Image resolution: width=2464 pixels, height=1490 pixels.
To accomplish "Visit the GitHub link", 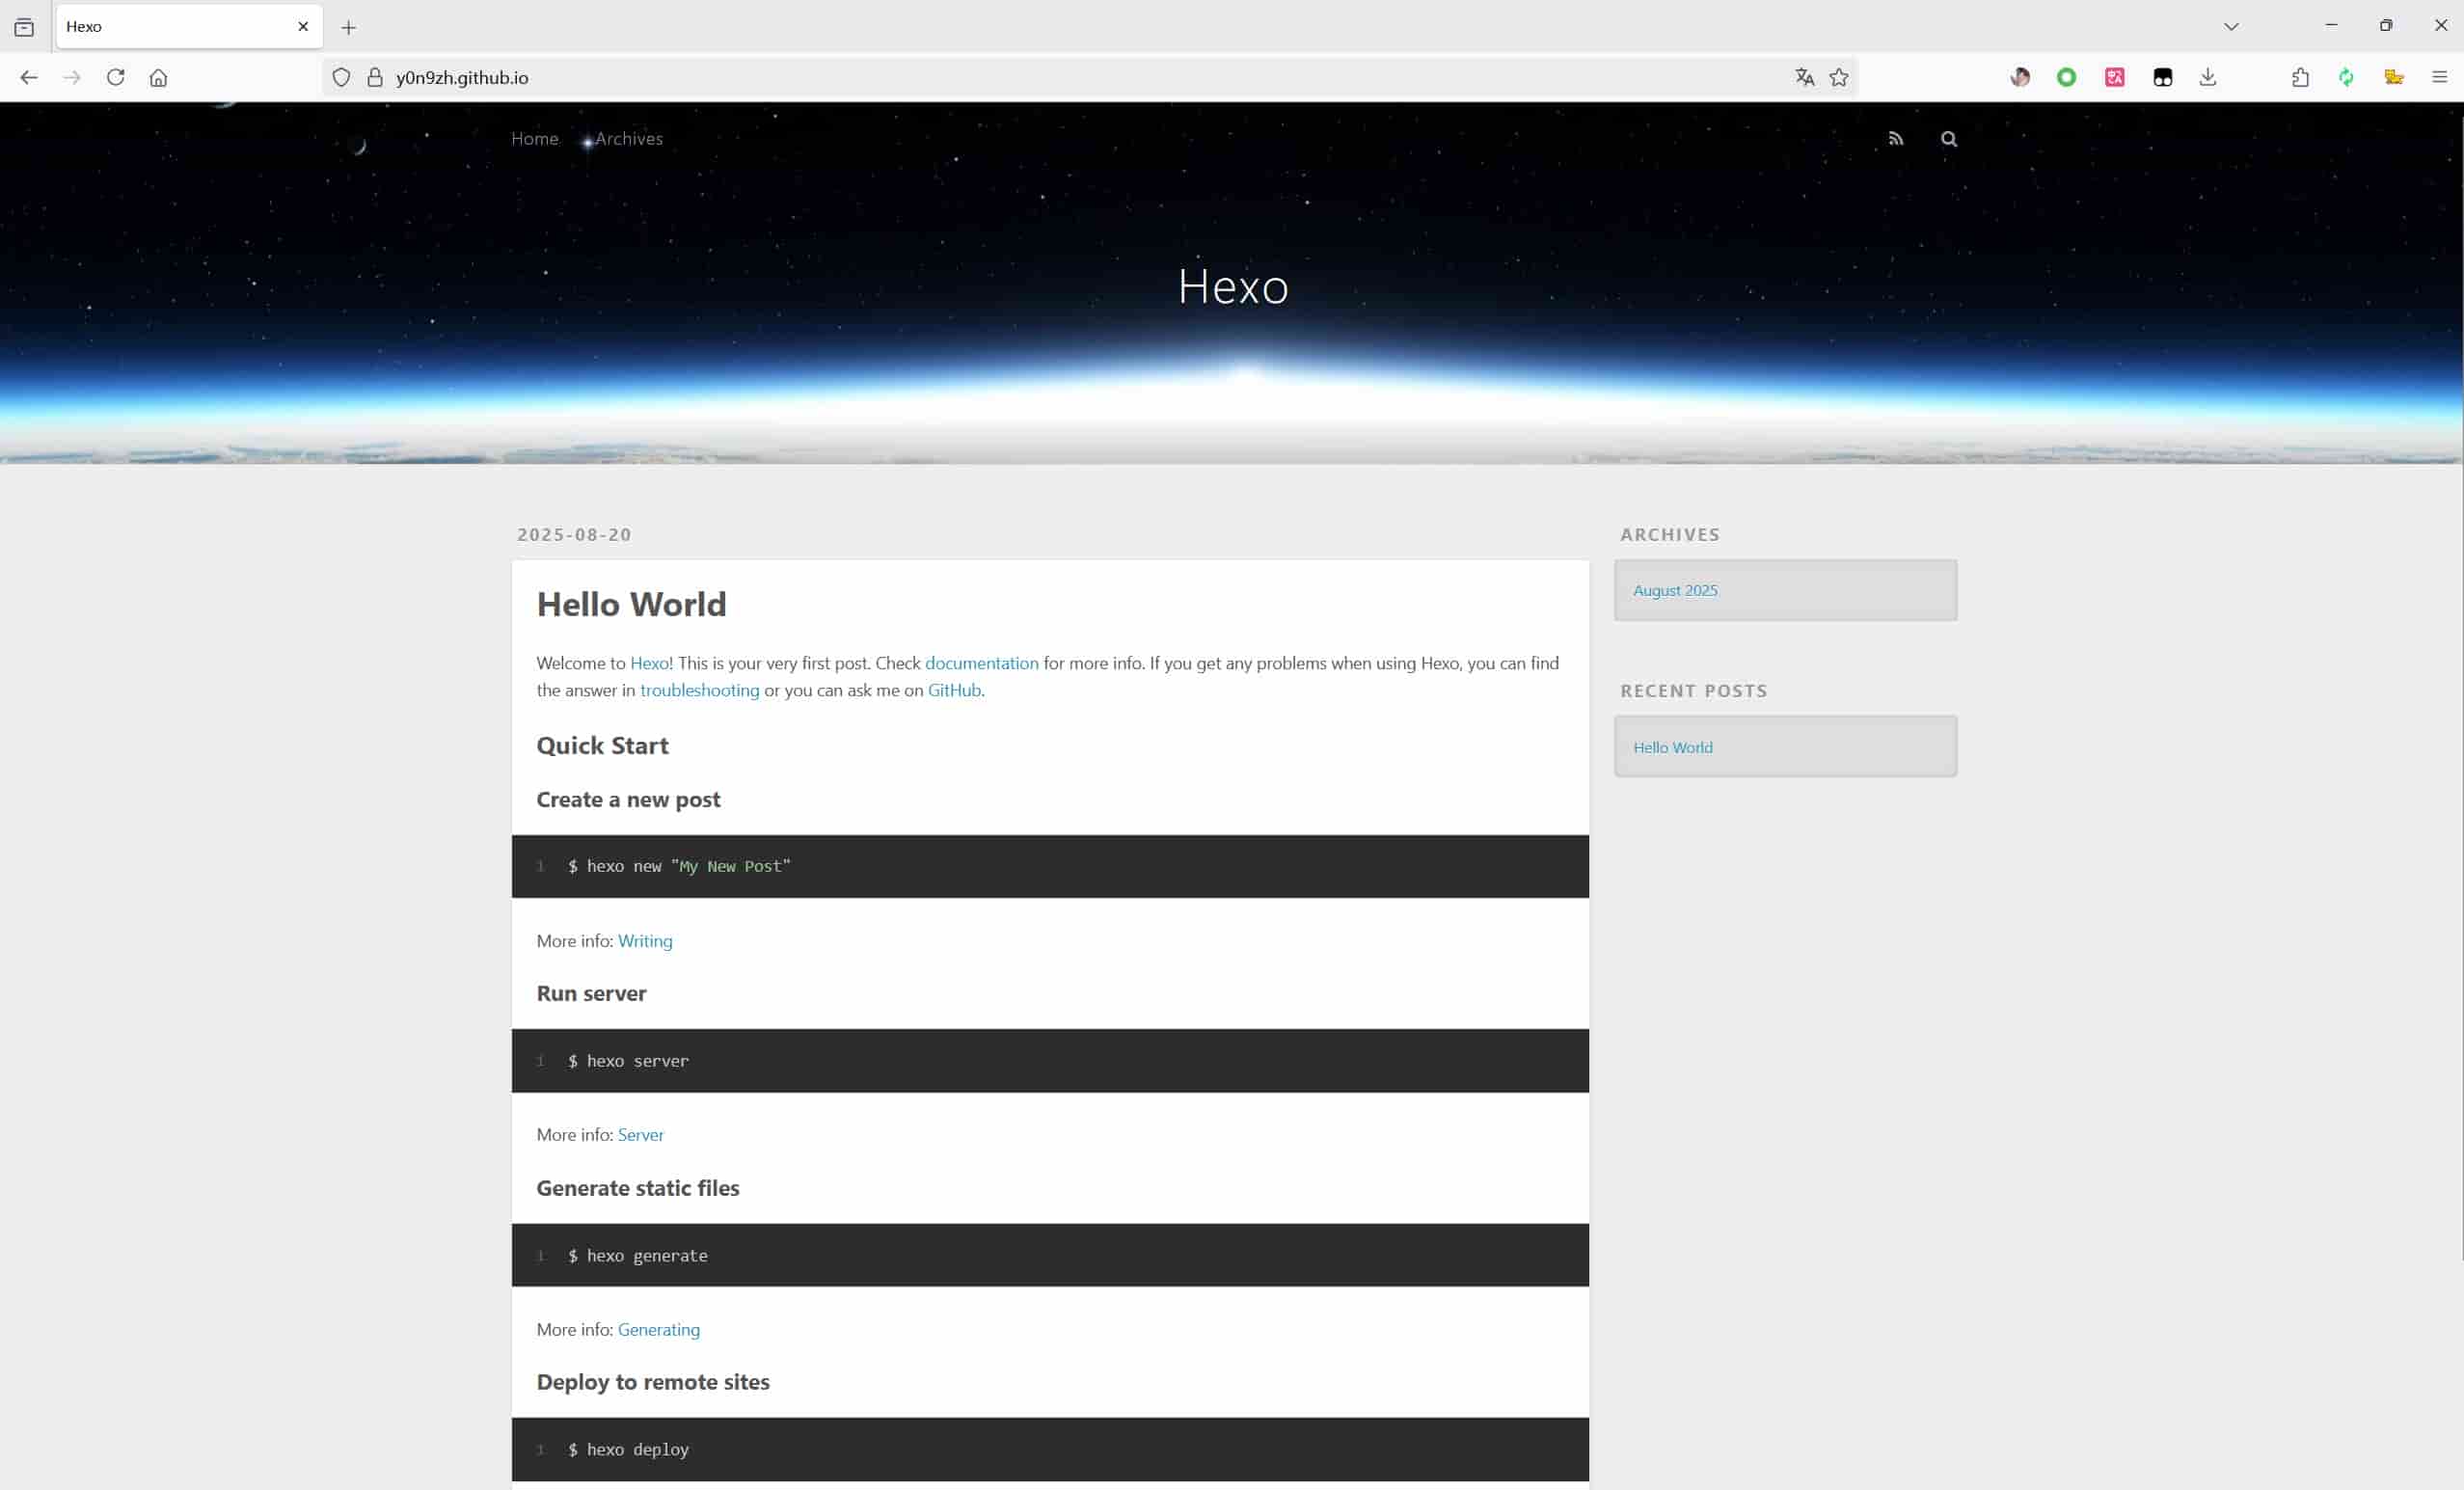I will (x=954, y=690).
